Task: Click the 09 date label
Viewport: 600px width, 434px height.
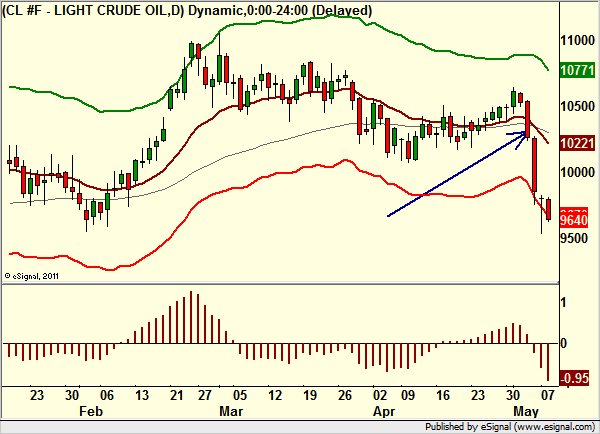Action: (x=408, y=395)
